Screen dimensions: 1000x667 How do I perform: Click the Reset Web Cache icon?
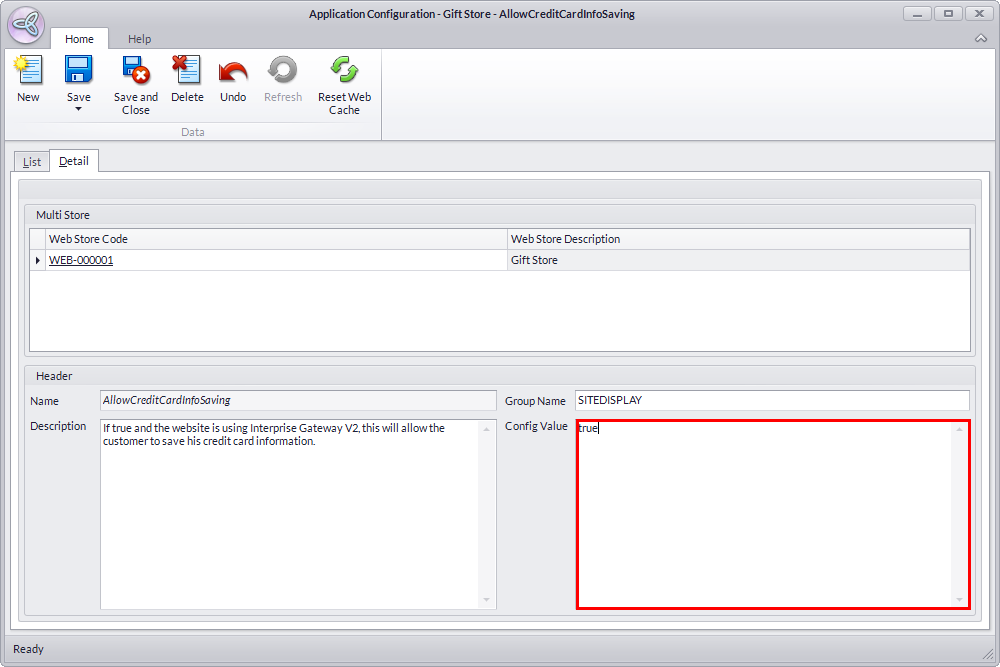(344, 71)
